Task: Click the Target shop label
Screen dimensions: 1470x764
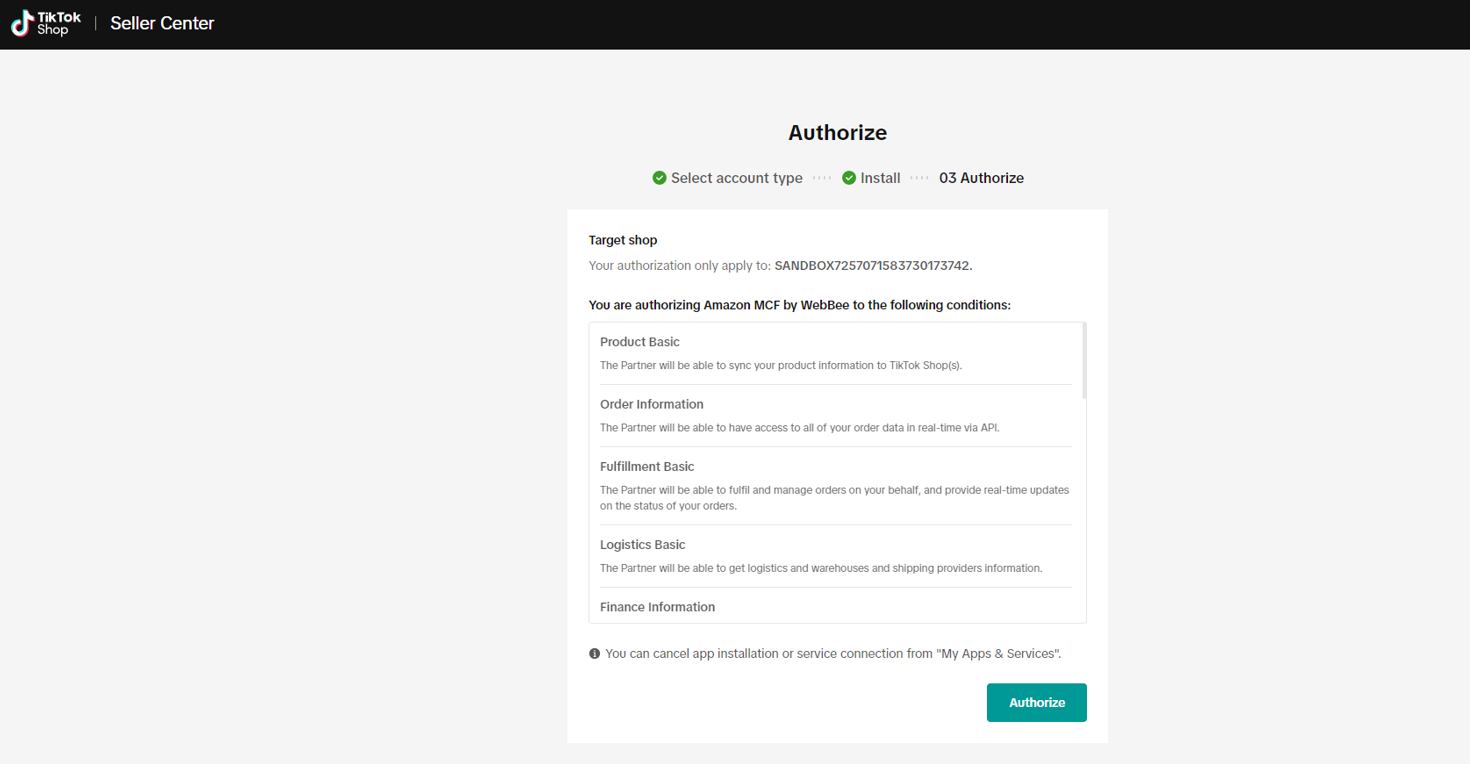Action: [x=623, y=240]
